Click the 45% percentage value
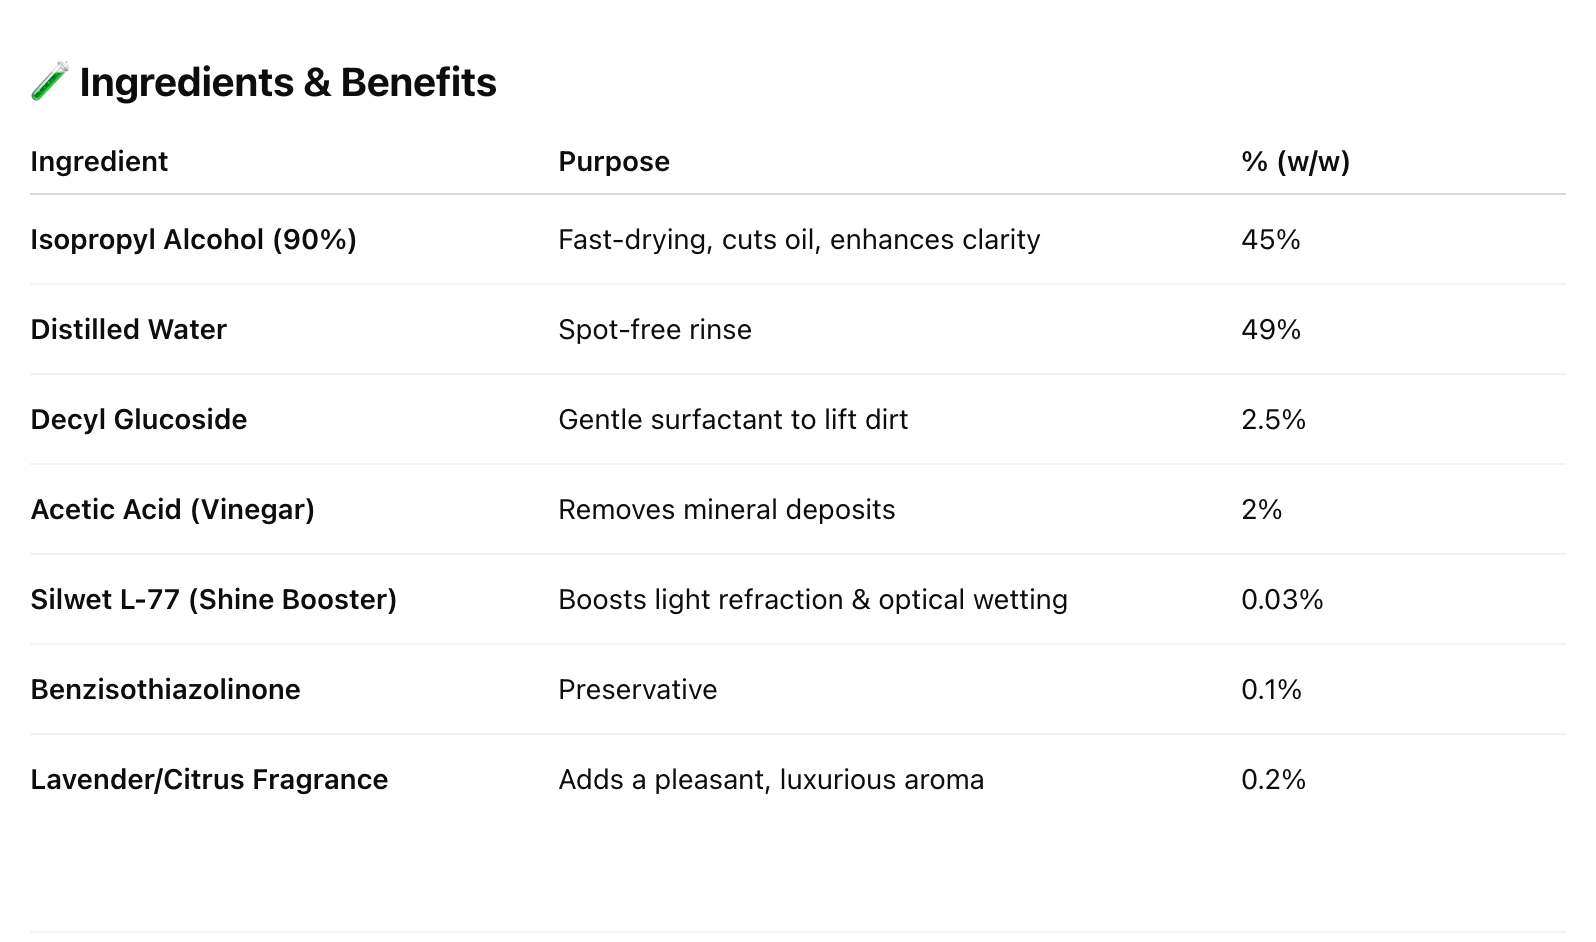 [x=1271, y=240]
